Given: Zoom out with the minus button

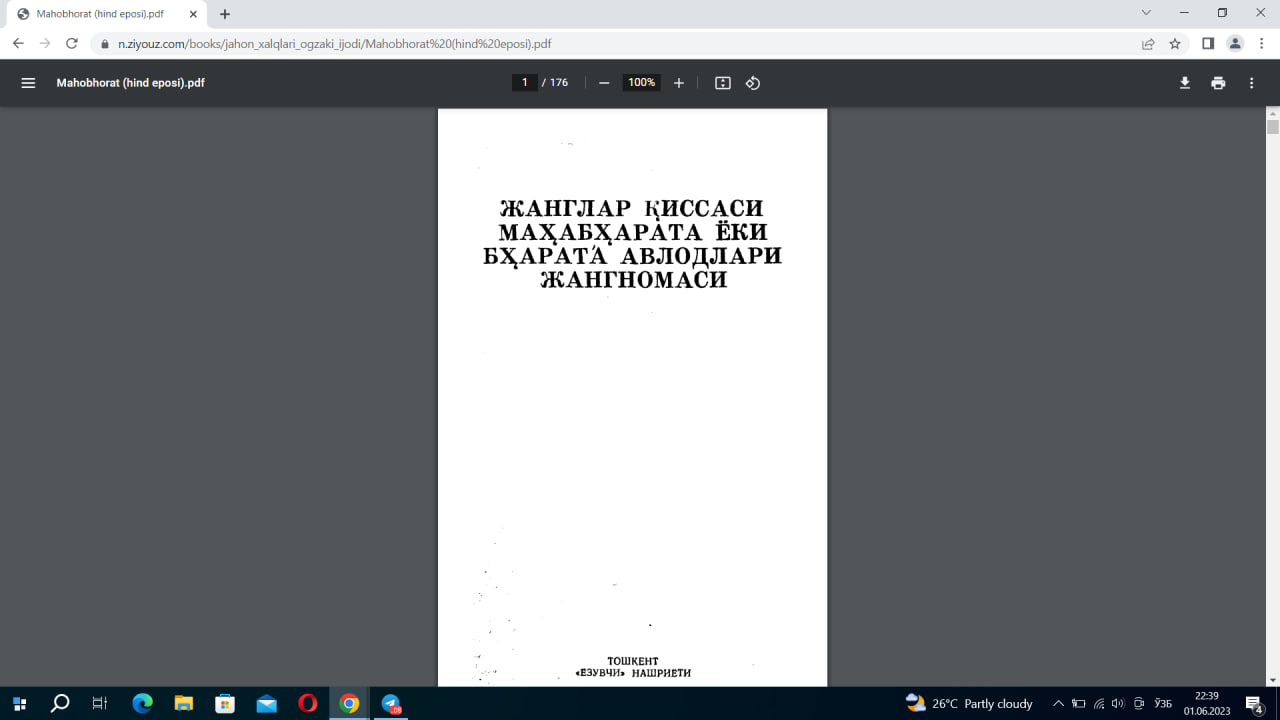Looking at the screenshot, I should point(603,83).
